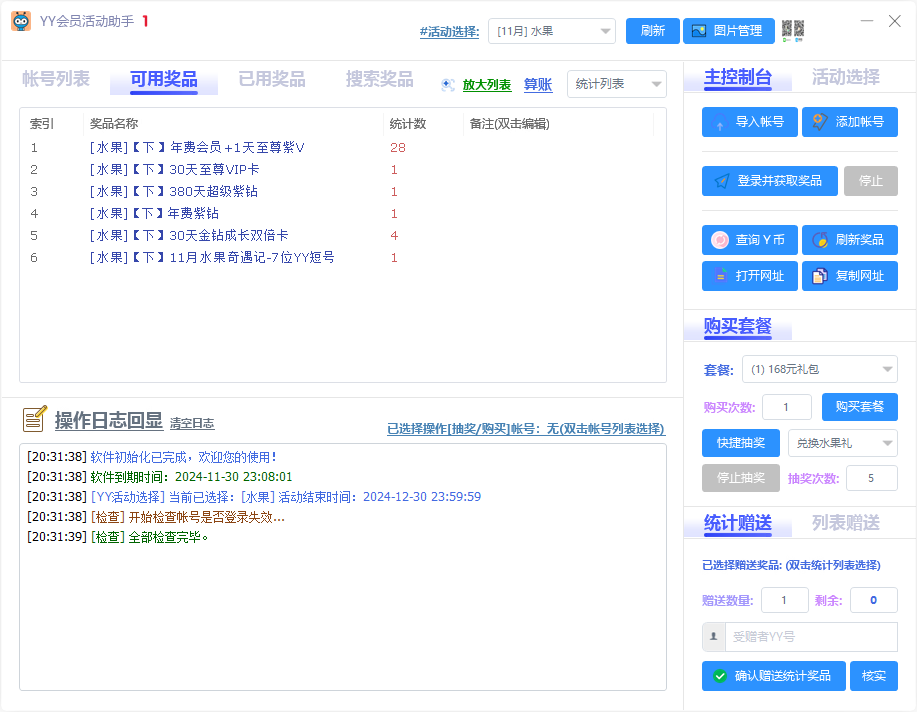Select prize row 年费紫钻
The image size is (917, 712).
(x=343, y=214)
